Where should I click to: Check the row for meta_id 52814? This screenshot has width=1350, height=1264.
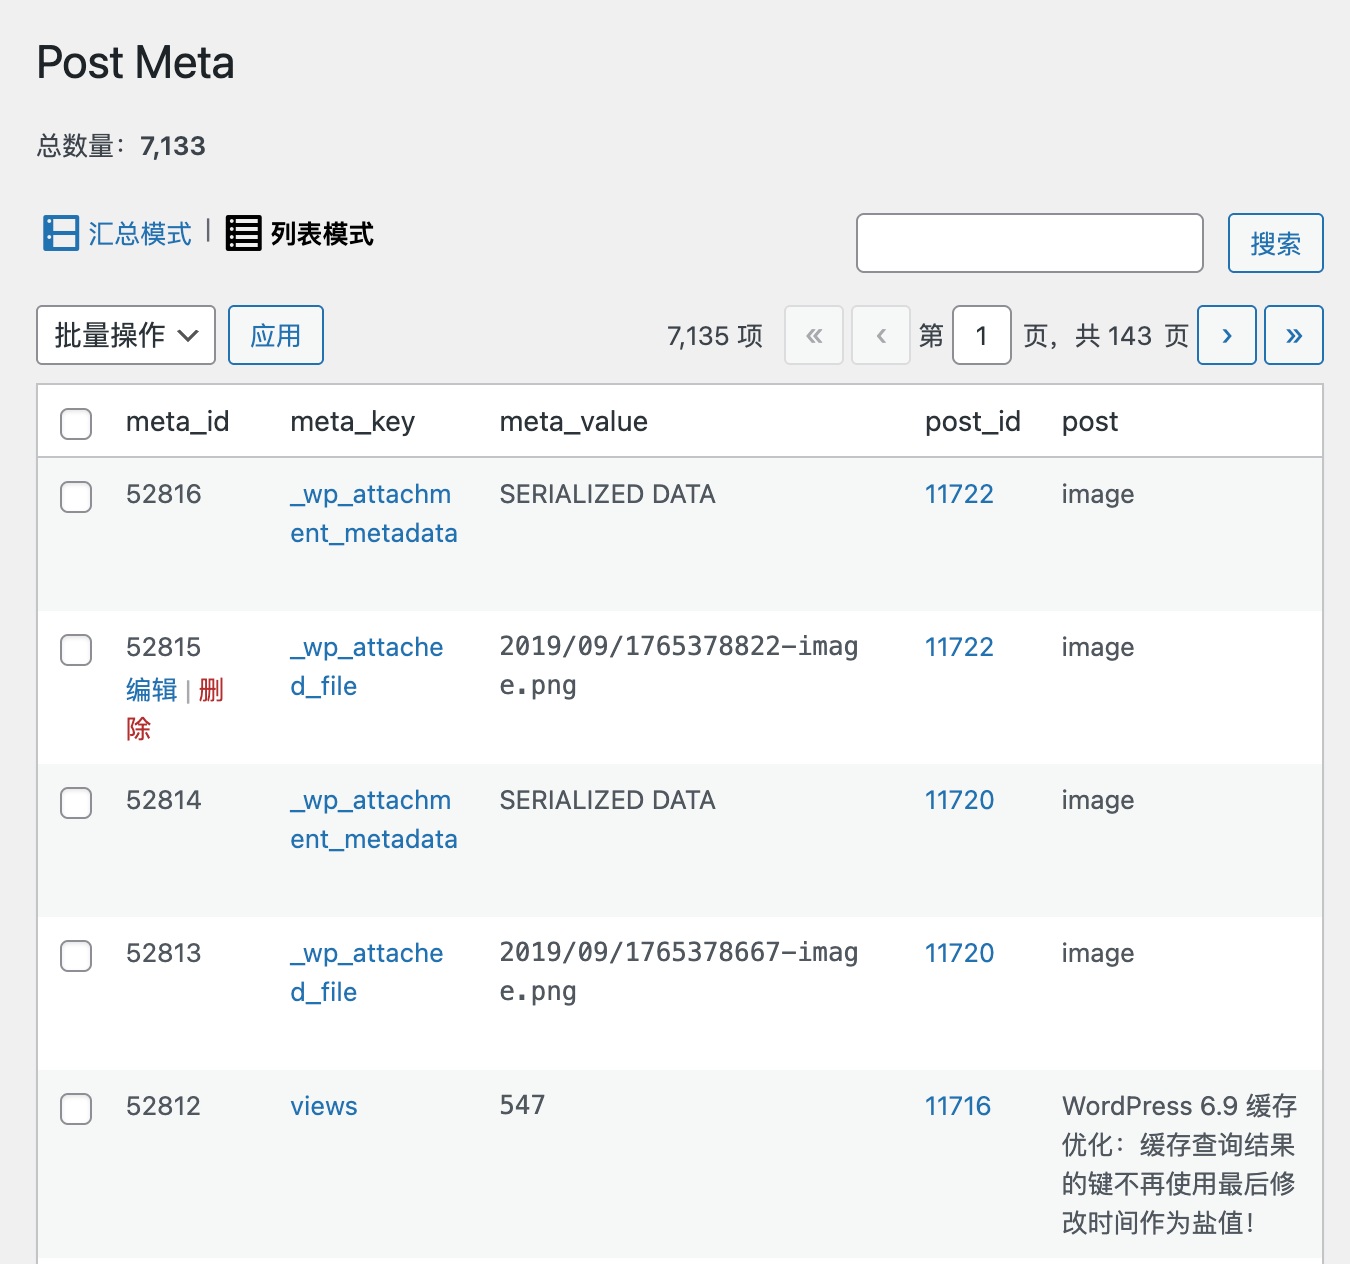coord(75,803)
